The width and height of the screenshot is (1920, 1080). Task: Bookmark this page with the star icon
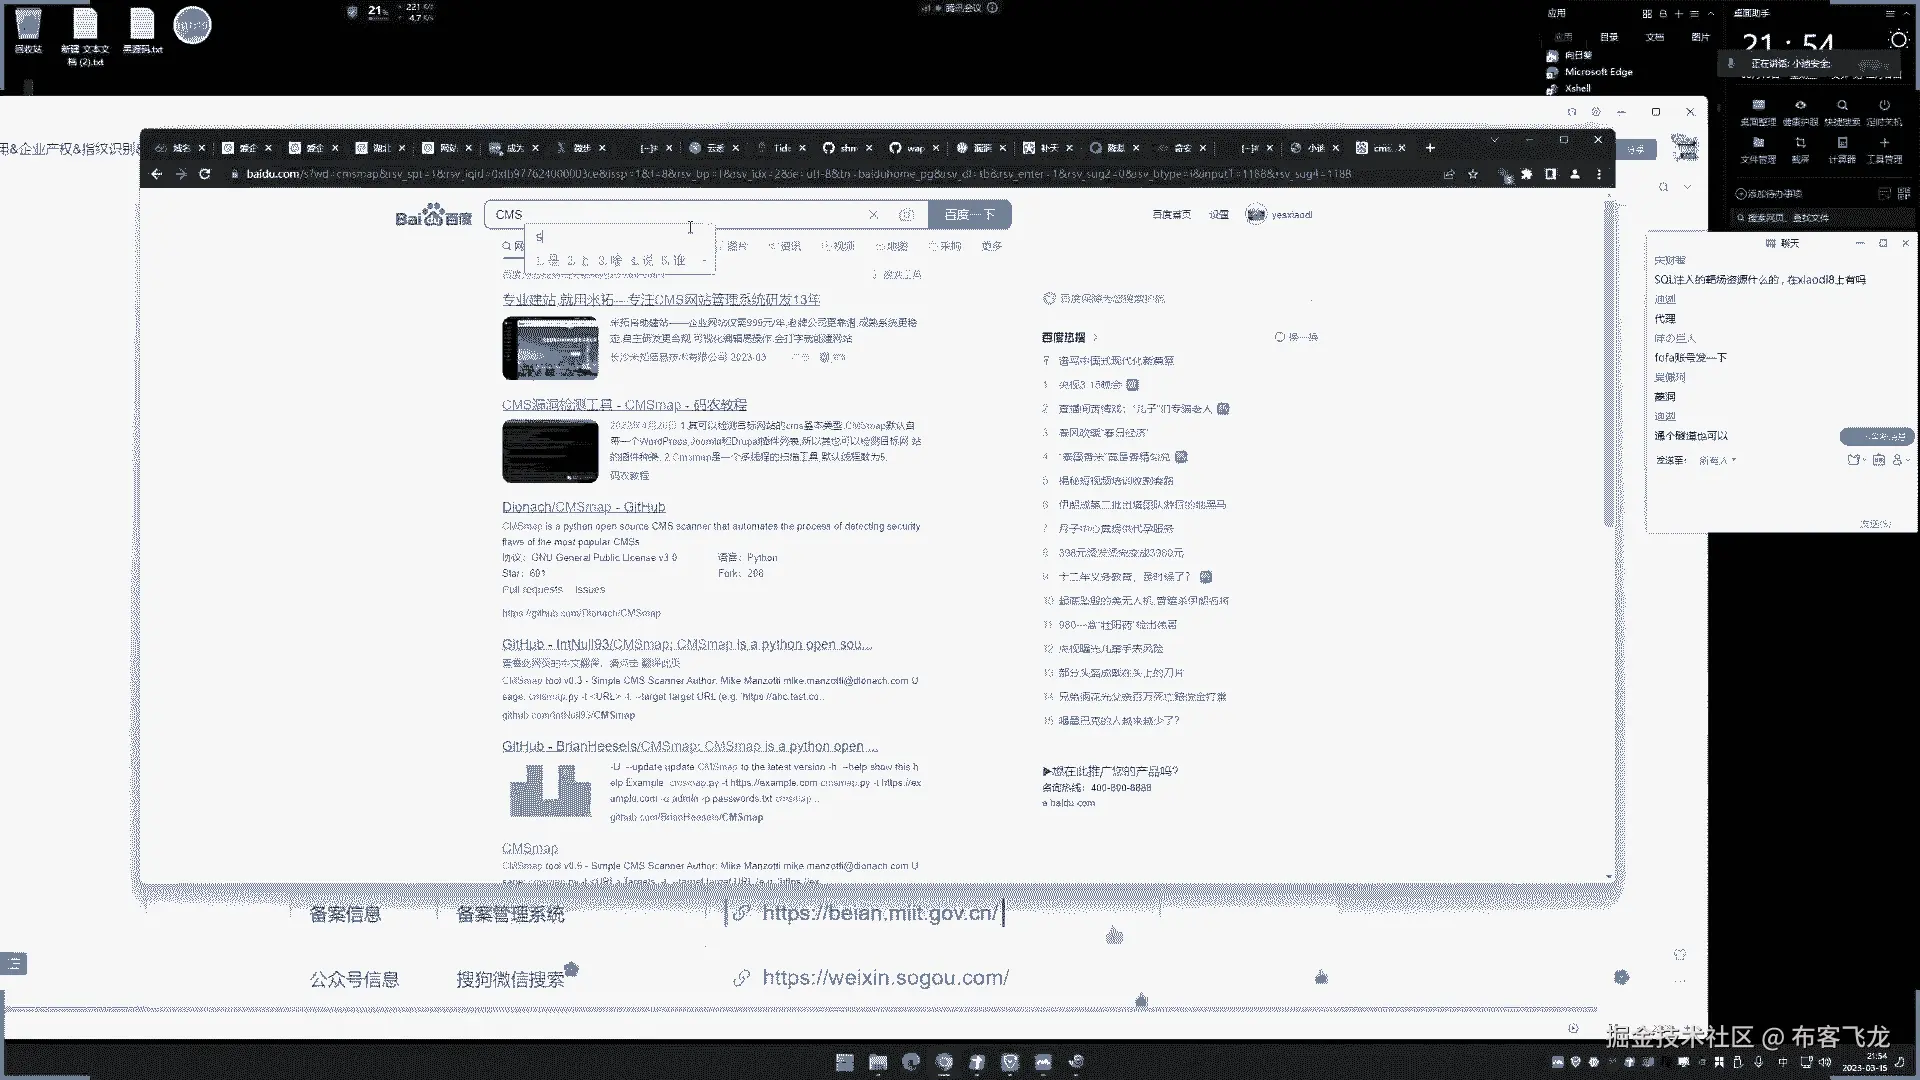click(1473, 174)
